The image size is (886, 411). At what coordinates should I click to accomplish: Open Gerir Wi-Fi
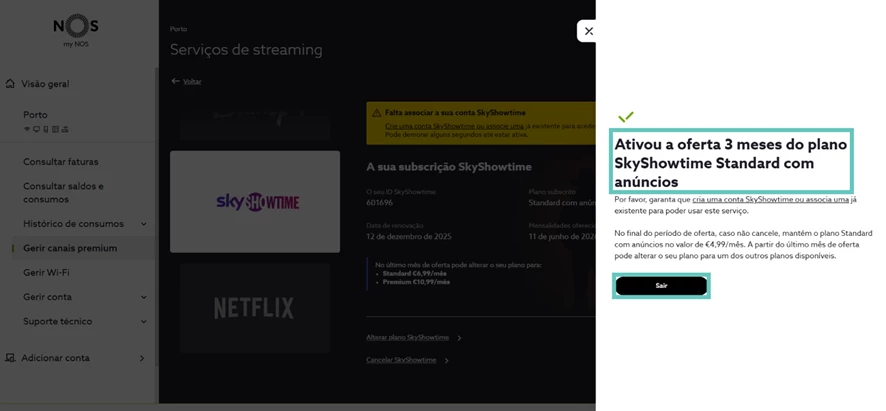click(46, 272)
